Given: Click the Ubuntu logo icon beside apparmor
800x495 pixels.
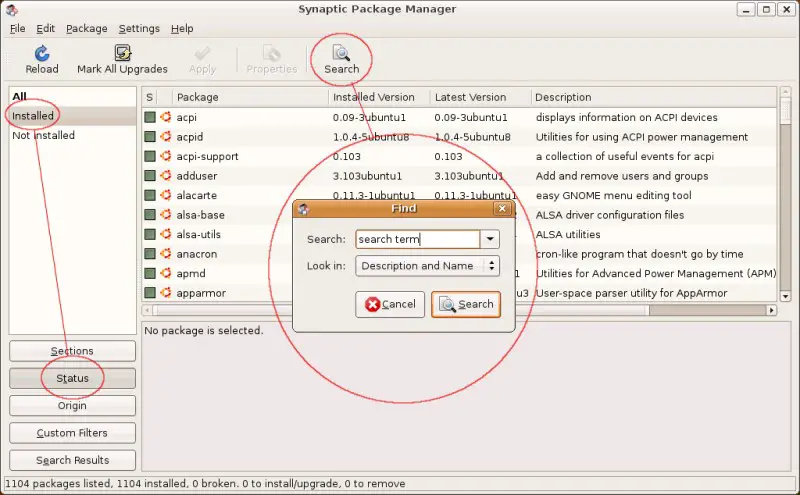Looking at the screenshot, I should coord(165,293).
